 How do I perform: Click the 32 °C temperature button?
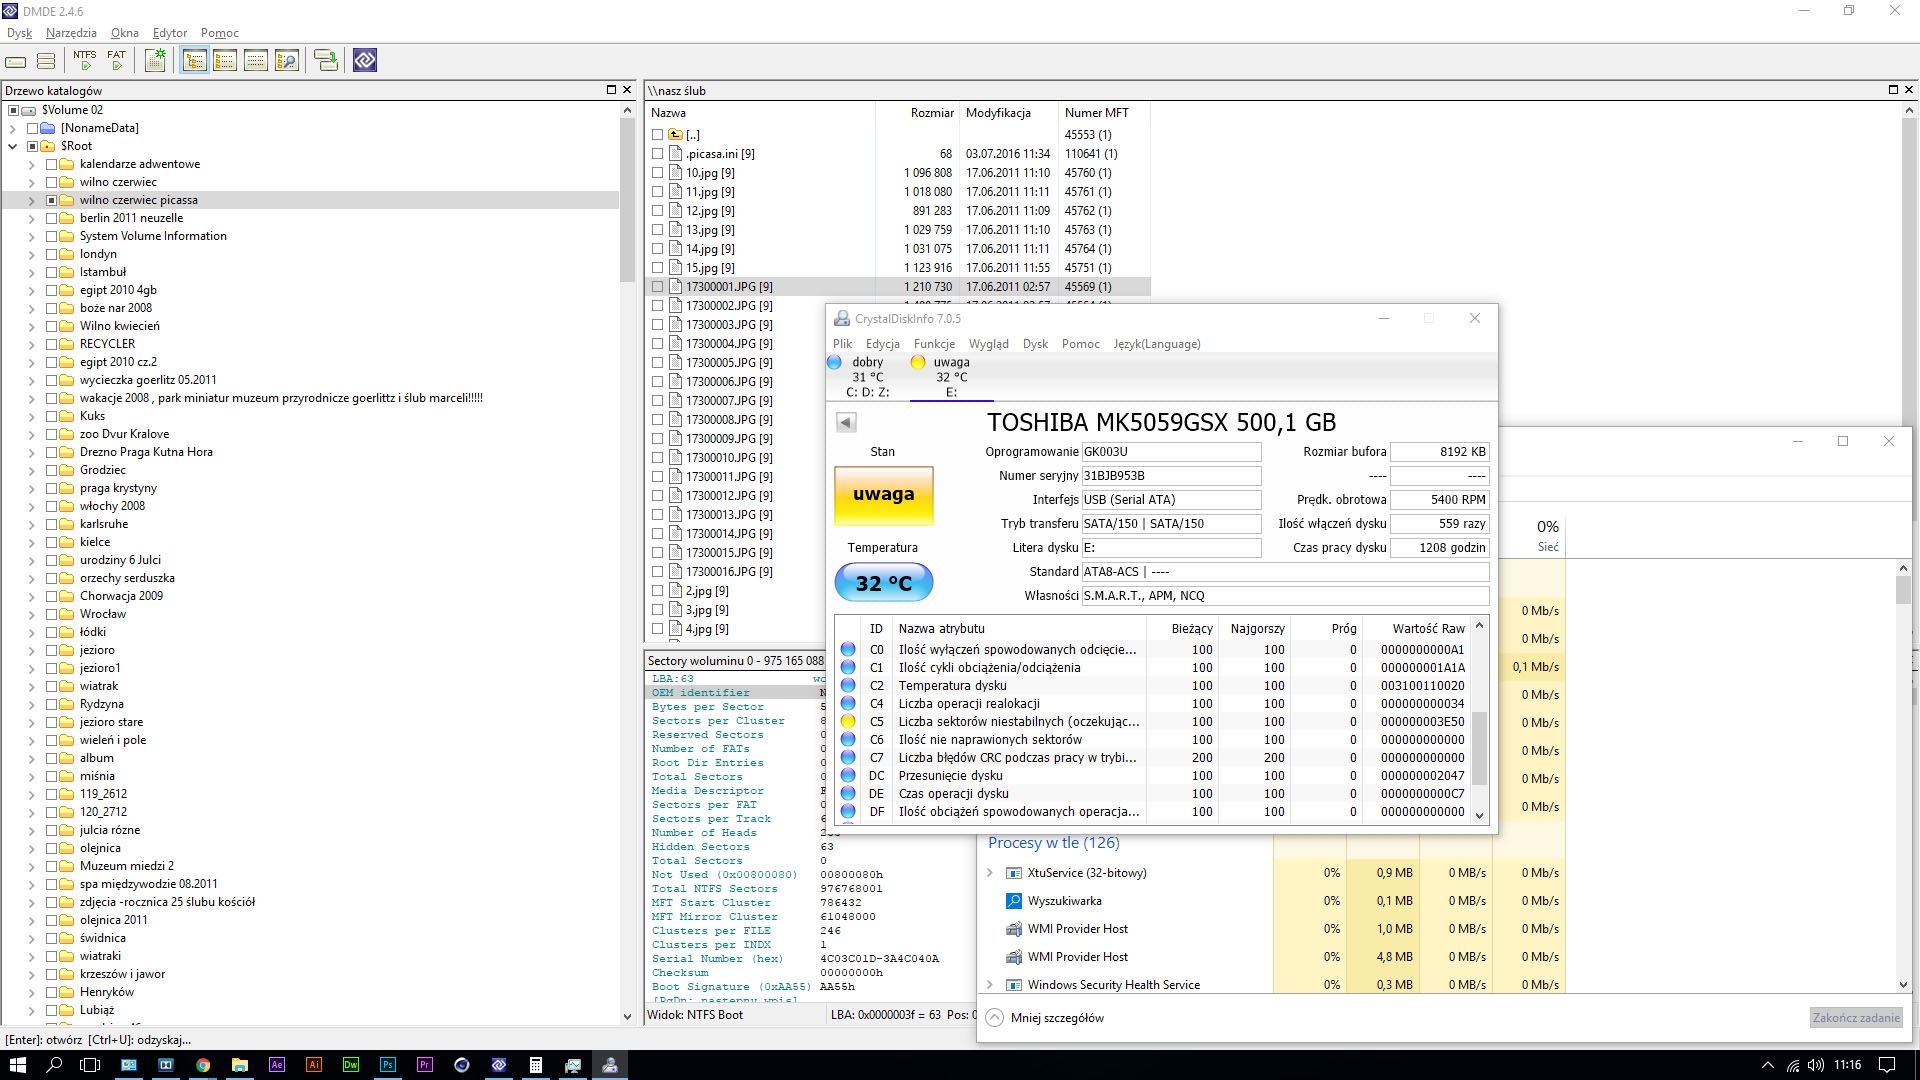coord(883,583)
